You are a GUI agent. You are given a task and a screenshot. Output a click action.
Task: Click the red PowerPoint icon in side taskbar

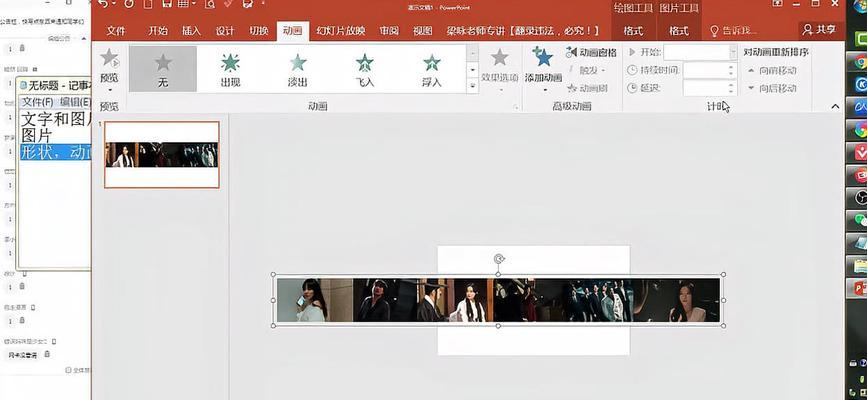tap(860, 288)
